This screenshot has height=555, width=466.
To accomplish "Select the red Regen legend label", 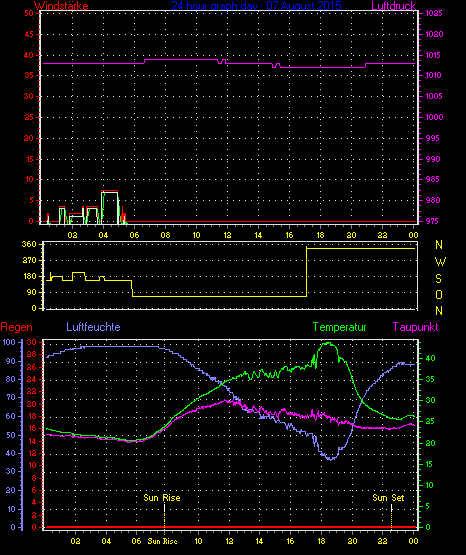I will 16,327.
